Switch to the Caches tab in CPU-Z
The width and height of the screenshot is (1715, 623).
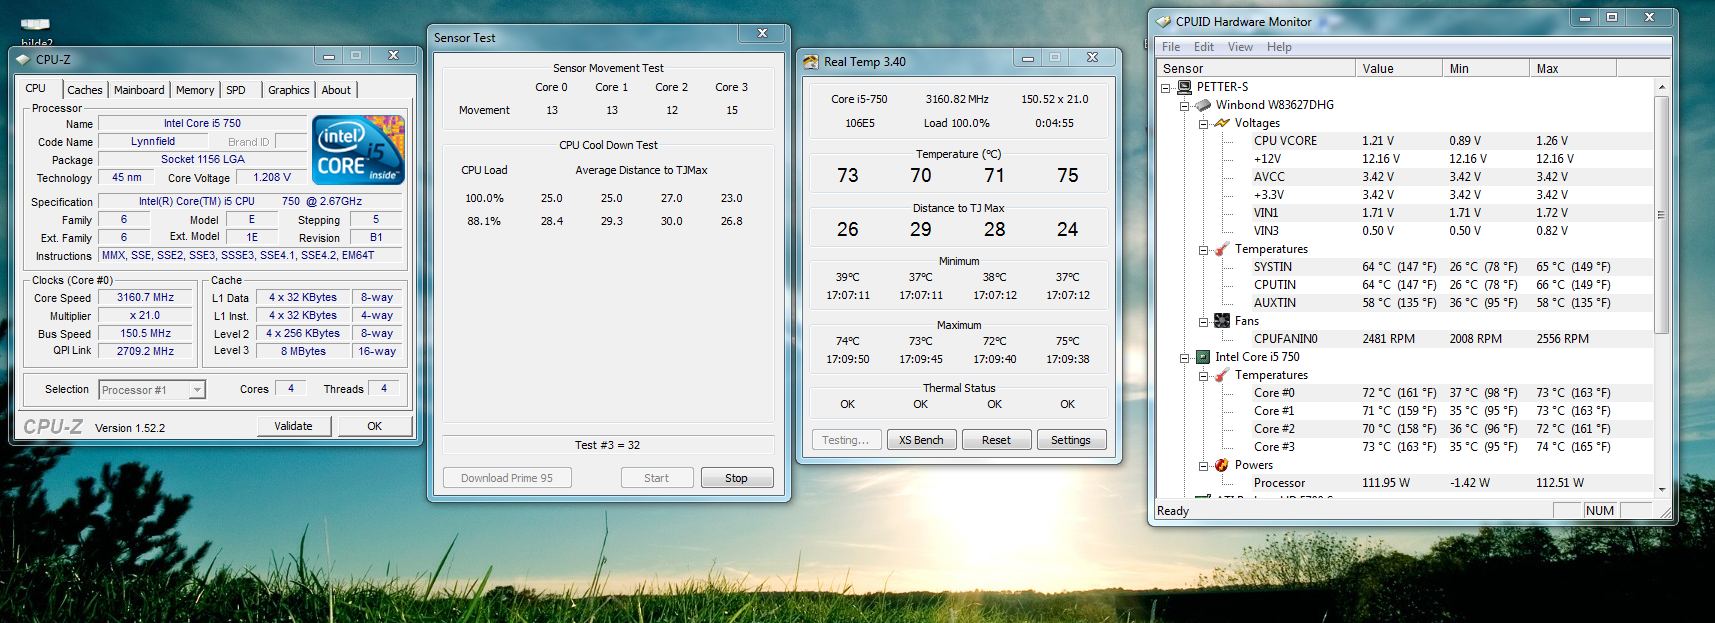(x=85, y=90)
